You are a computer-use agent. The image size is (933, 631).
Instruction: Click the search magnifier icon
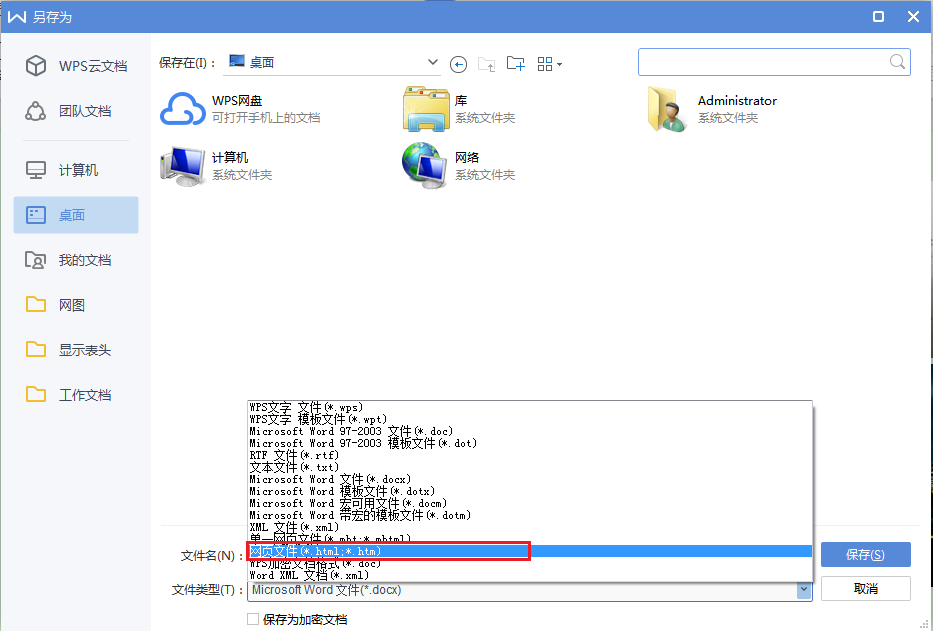[897, 62]
